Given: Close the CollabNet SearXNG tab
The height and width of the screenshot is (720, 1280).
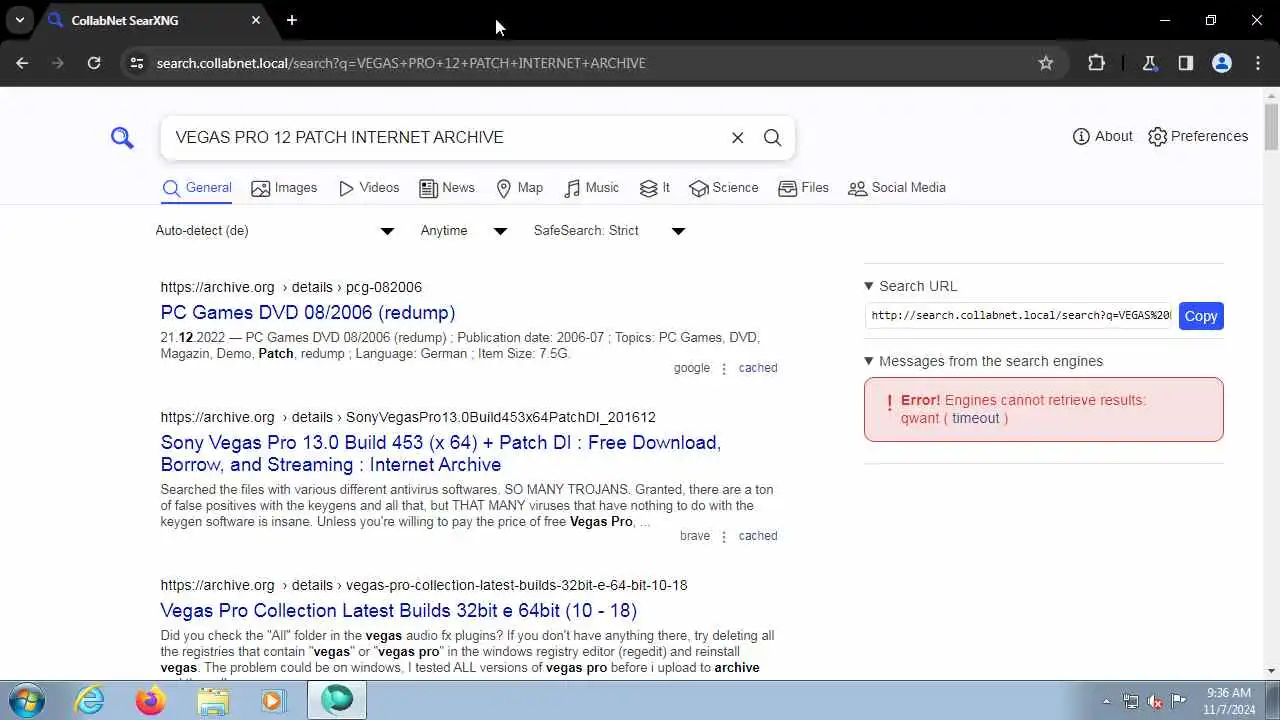Looking at the screenshot, I should pos(256,20).
